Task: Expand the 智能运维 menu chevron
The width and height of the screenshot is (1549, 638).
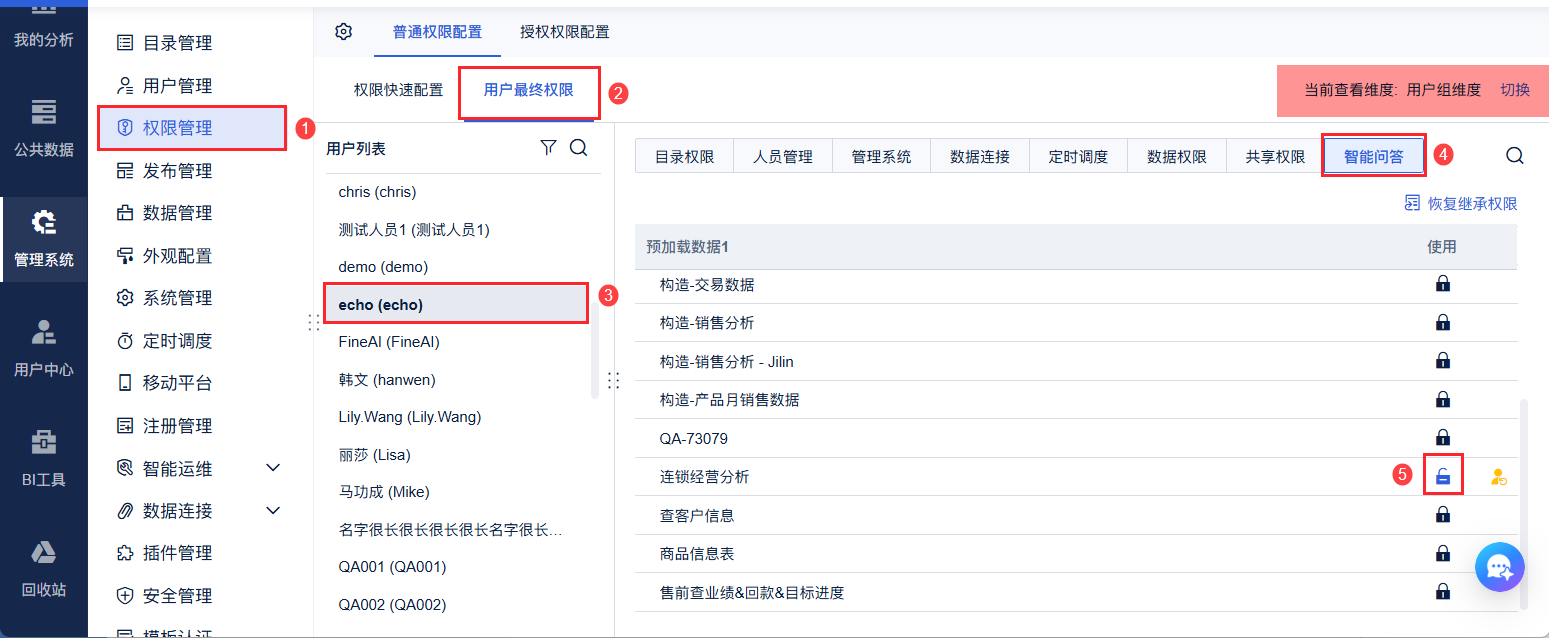Action: 273,468
